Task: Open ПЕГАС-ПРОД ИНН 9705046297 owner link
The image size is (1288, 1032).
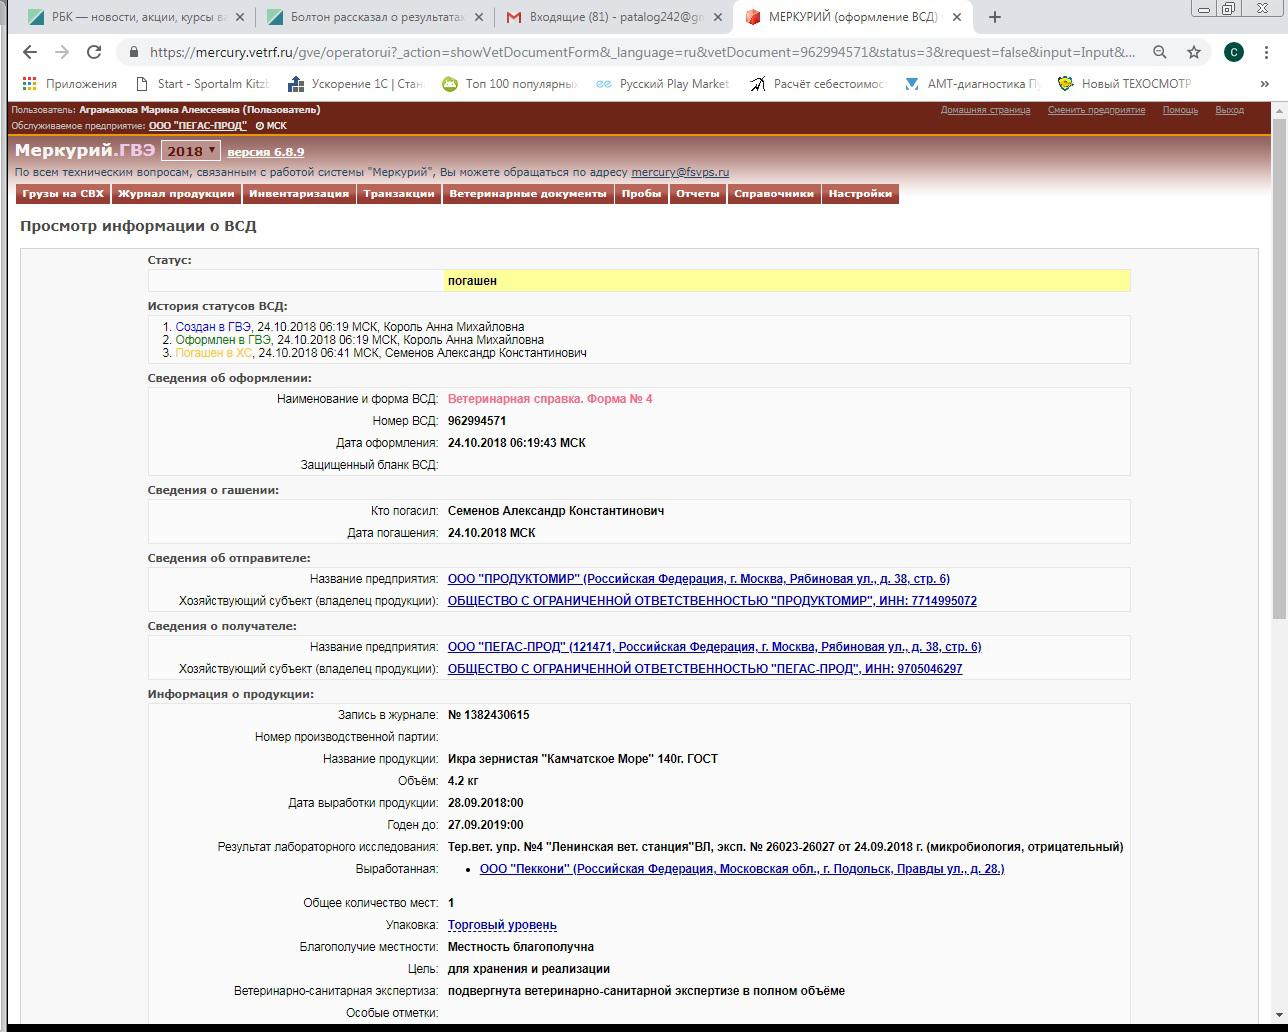Action: [x=705, y=669]
